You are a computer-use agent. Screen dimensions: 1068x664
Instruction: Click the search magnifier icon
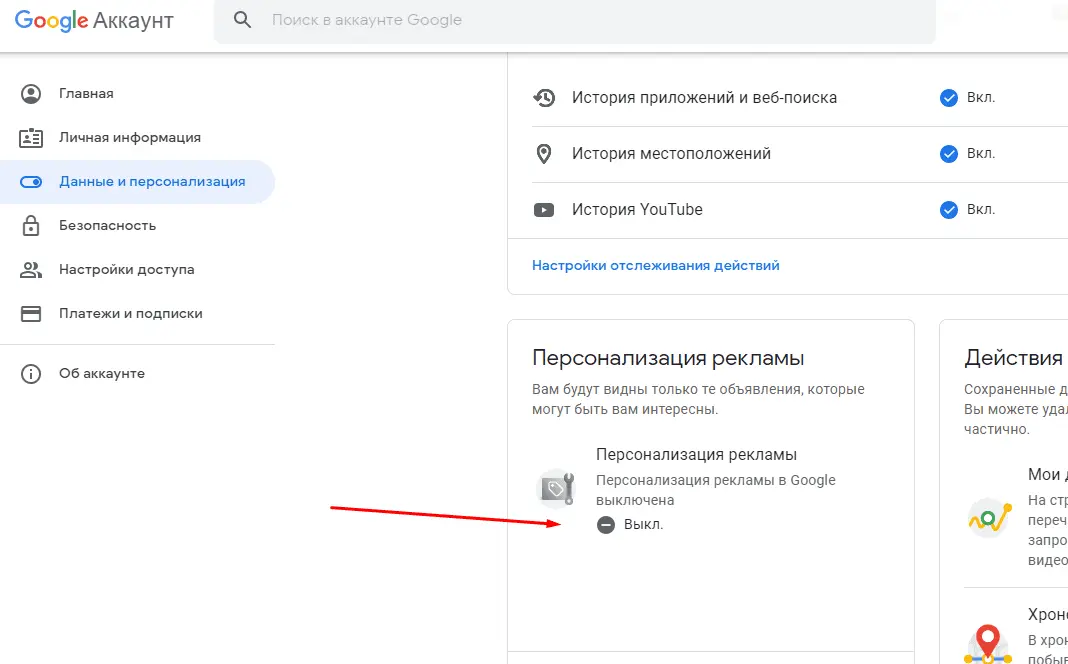[x=241, y=20]
